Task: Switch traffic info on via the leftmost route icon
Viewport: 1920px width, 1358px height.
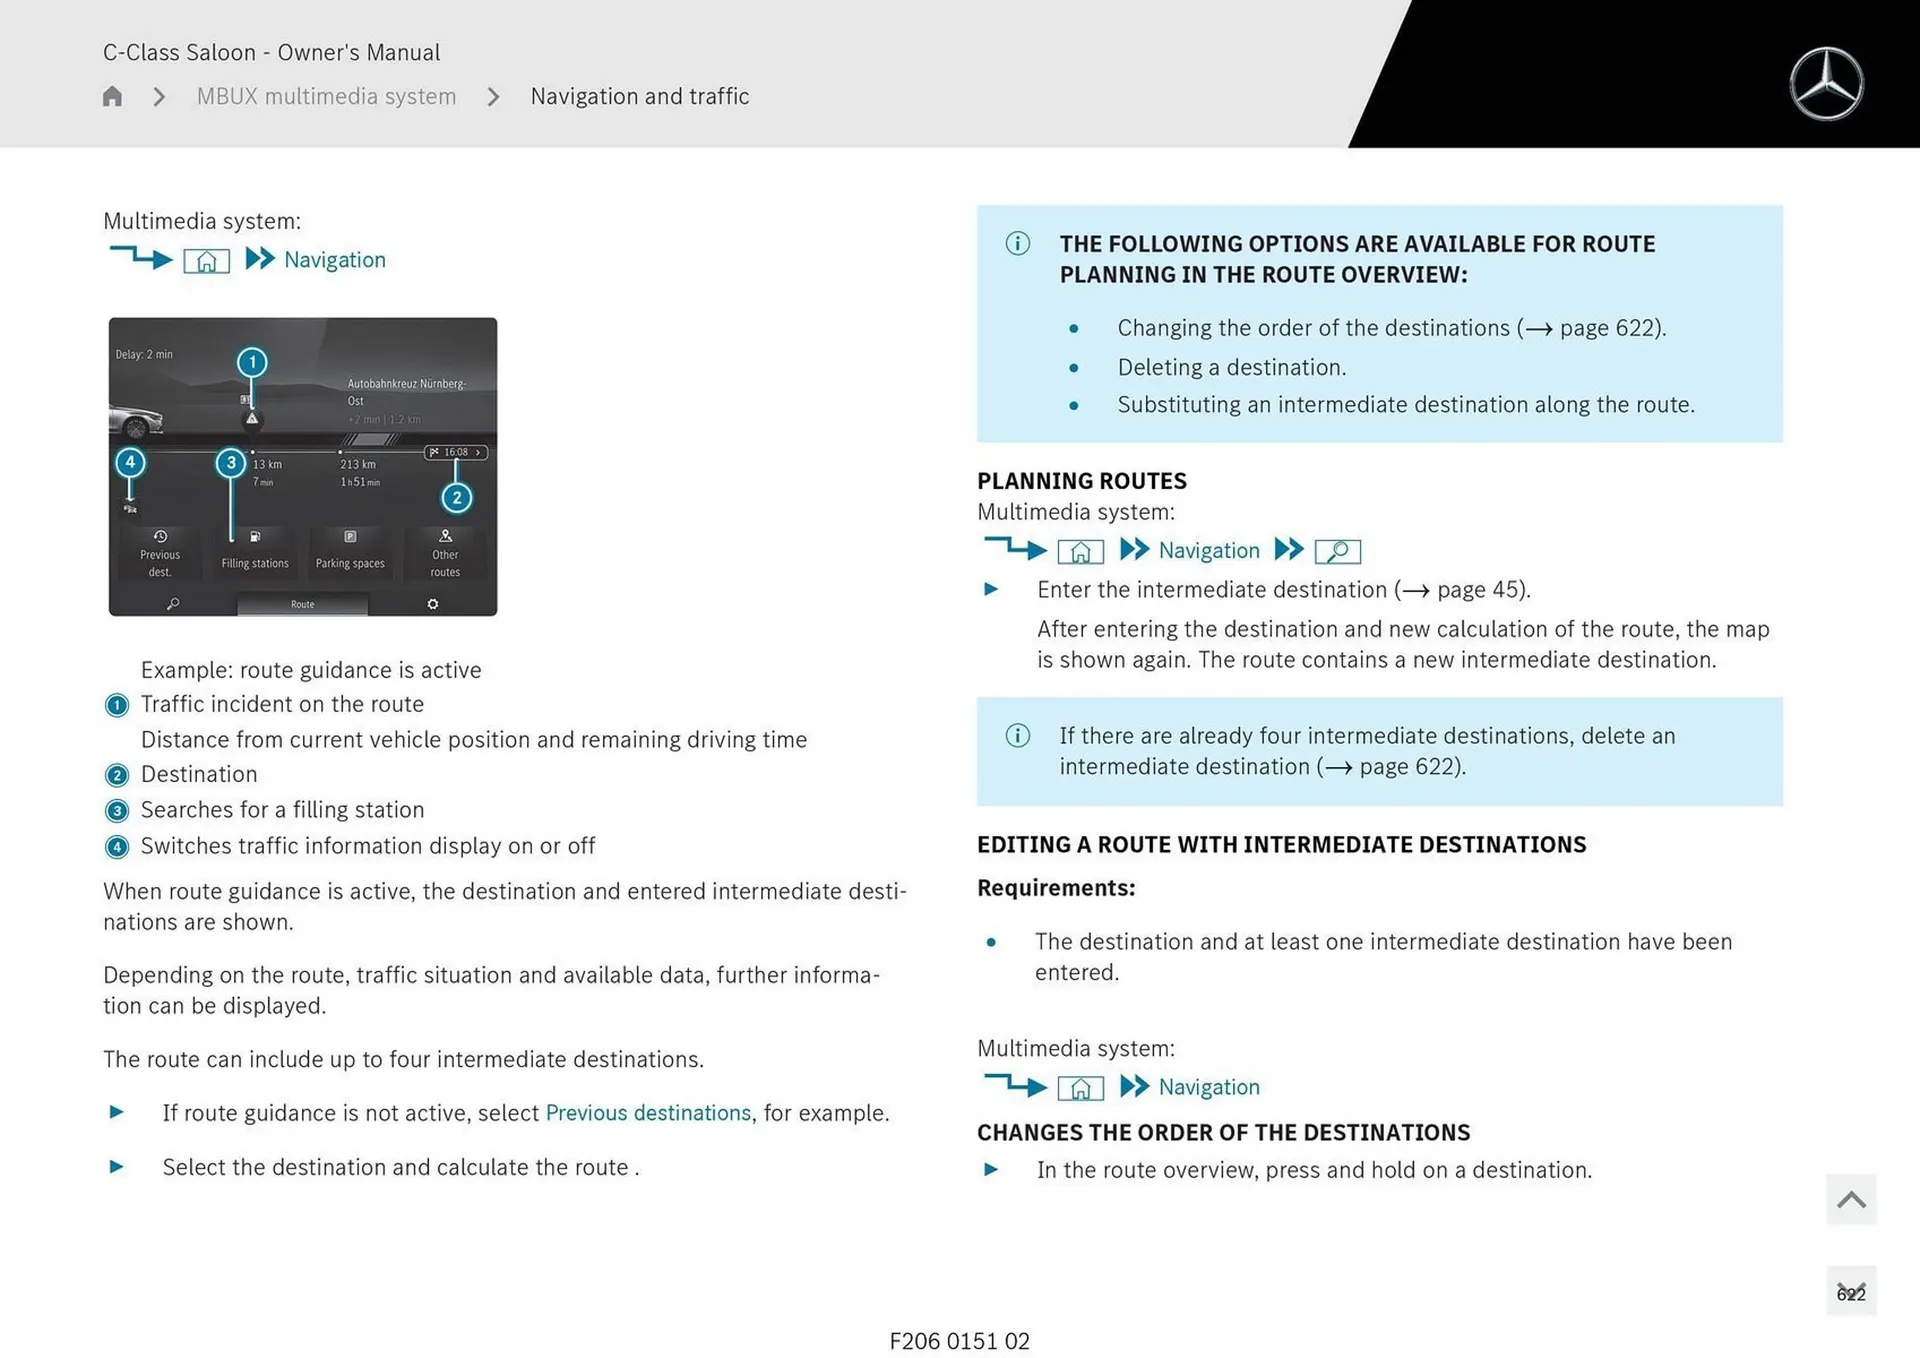Action: coord(130,507)
